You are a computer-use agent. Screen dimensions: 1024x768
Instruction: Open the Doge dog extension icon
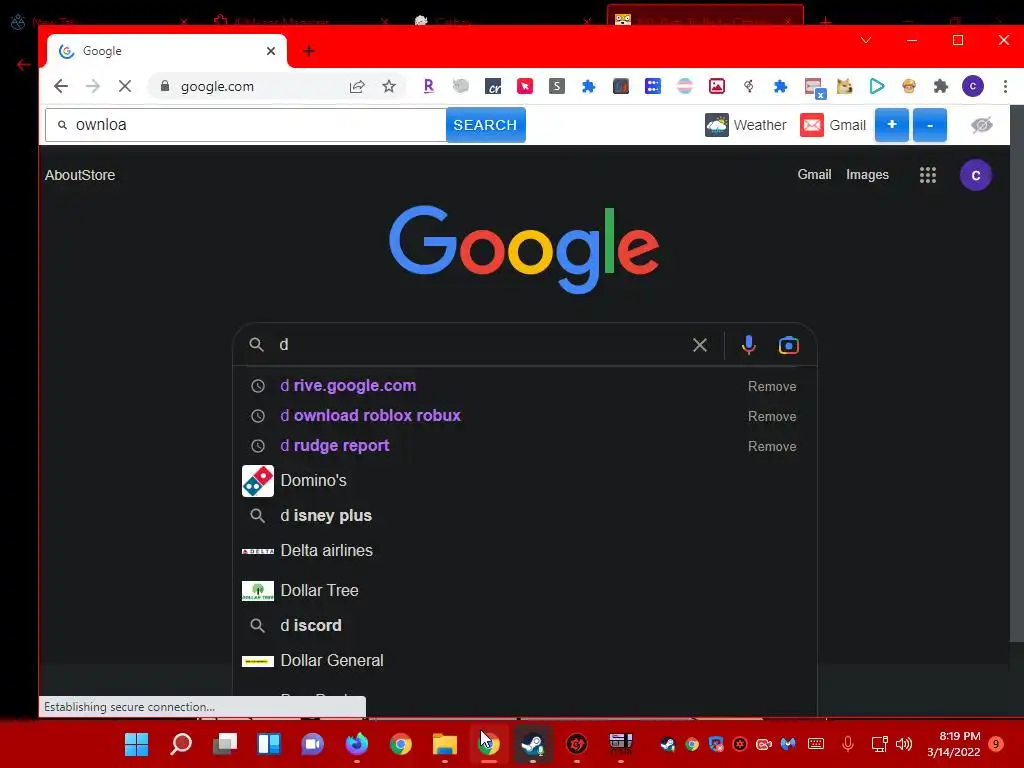tap(844, 86)
